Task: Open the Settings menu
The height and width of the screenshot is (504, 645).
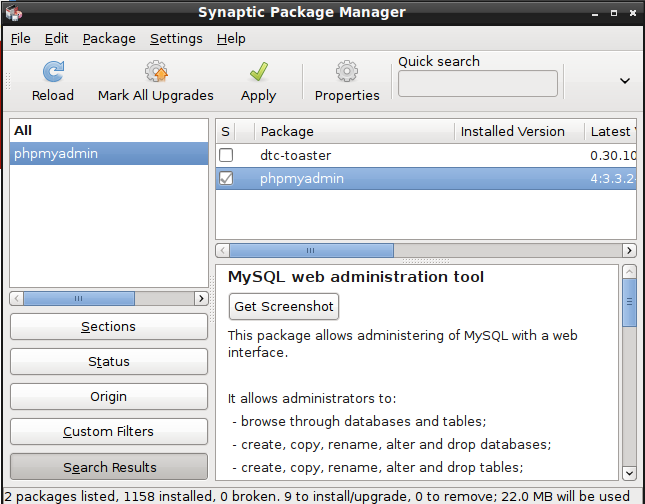Action: [176, 39]
